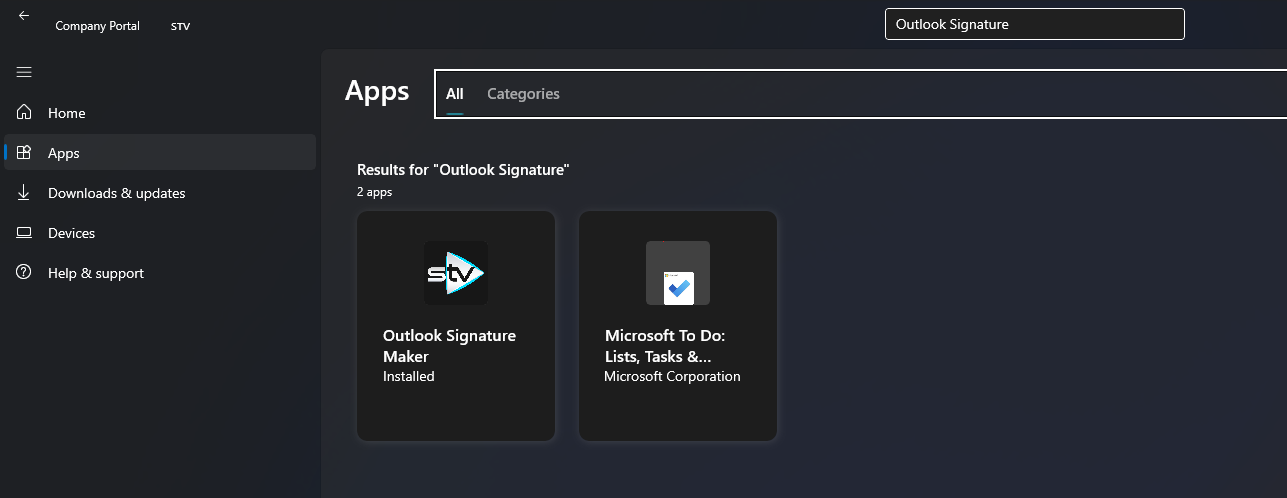Click the Installed status text

pos(409,377)
